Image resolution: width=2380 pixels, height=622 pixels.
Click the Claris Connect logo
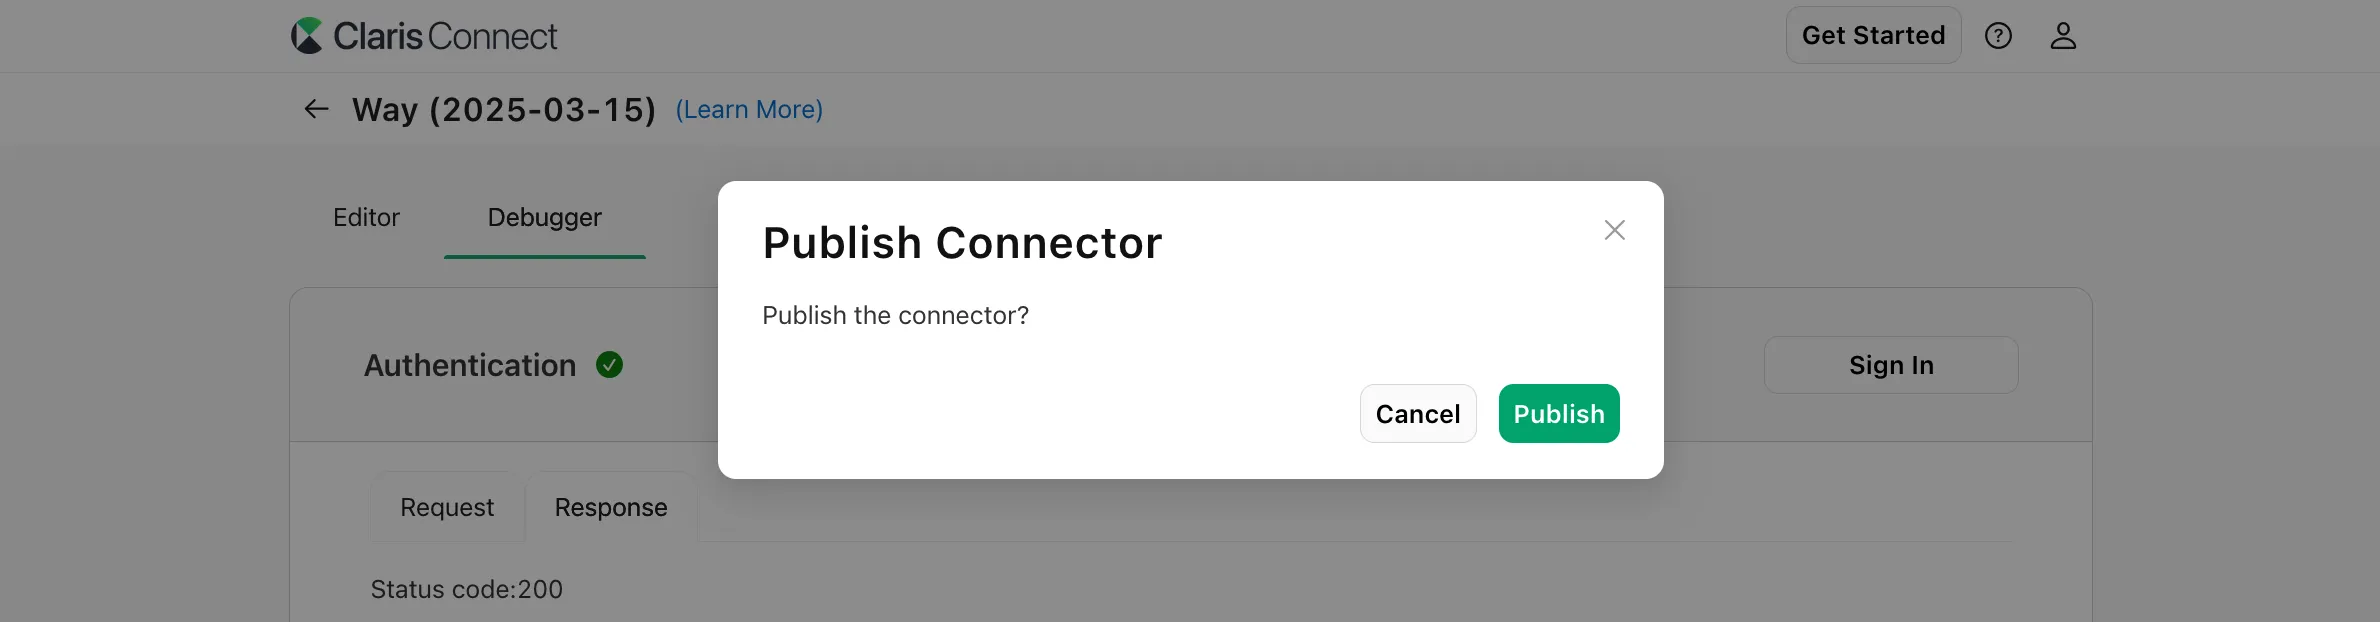coord(424,34)
